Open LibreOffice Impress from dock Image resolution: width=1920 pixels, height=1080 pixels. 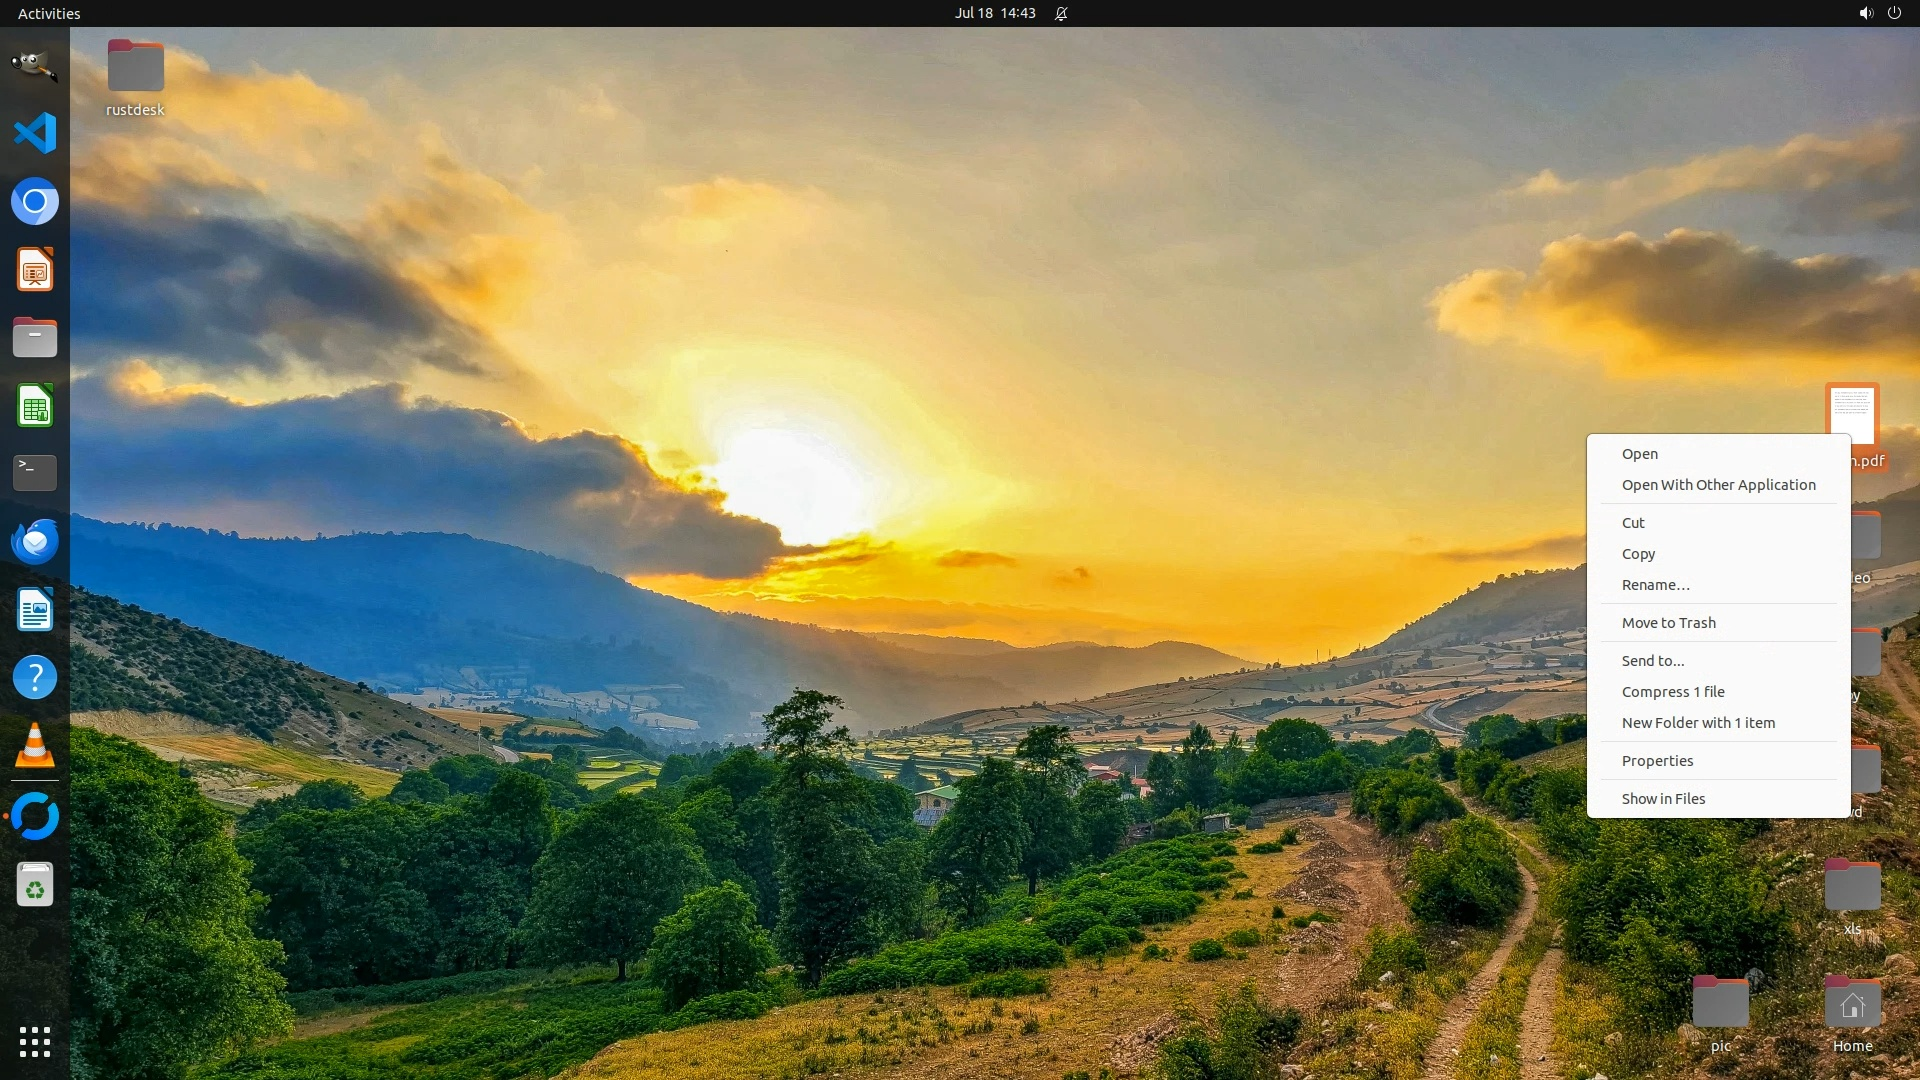[x=35, y=270]
